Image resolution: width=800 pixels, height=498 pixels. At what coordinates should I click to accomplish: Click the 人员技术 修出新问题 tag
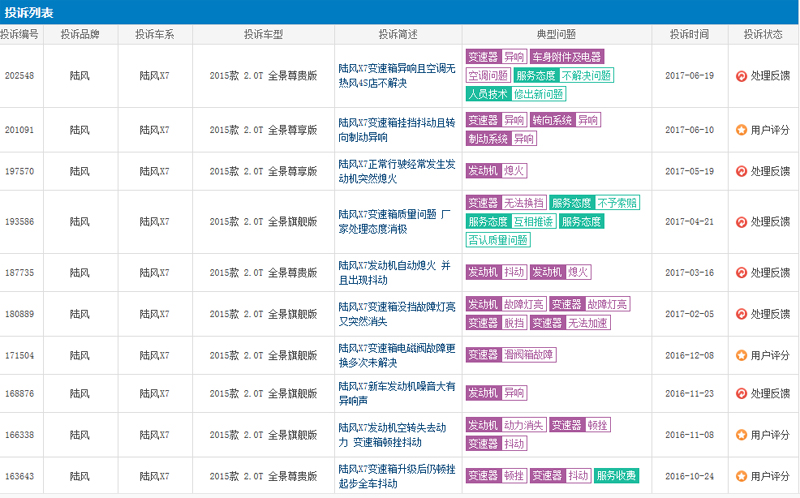516,94
